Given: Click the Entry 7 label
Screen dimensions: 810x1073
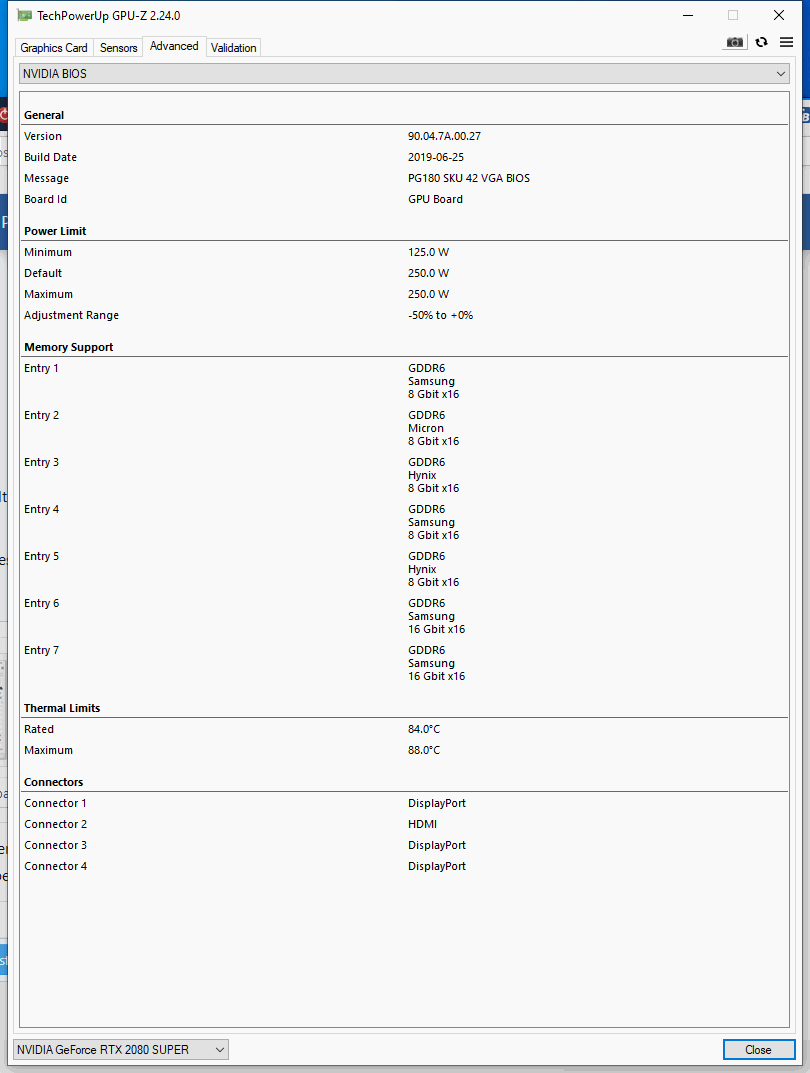Looking at the screenshot, I should (41, 650).
